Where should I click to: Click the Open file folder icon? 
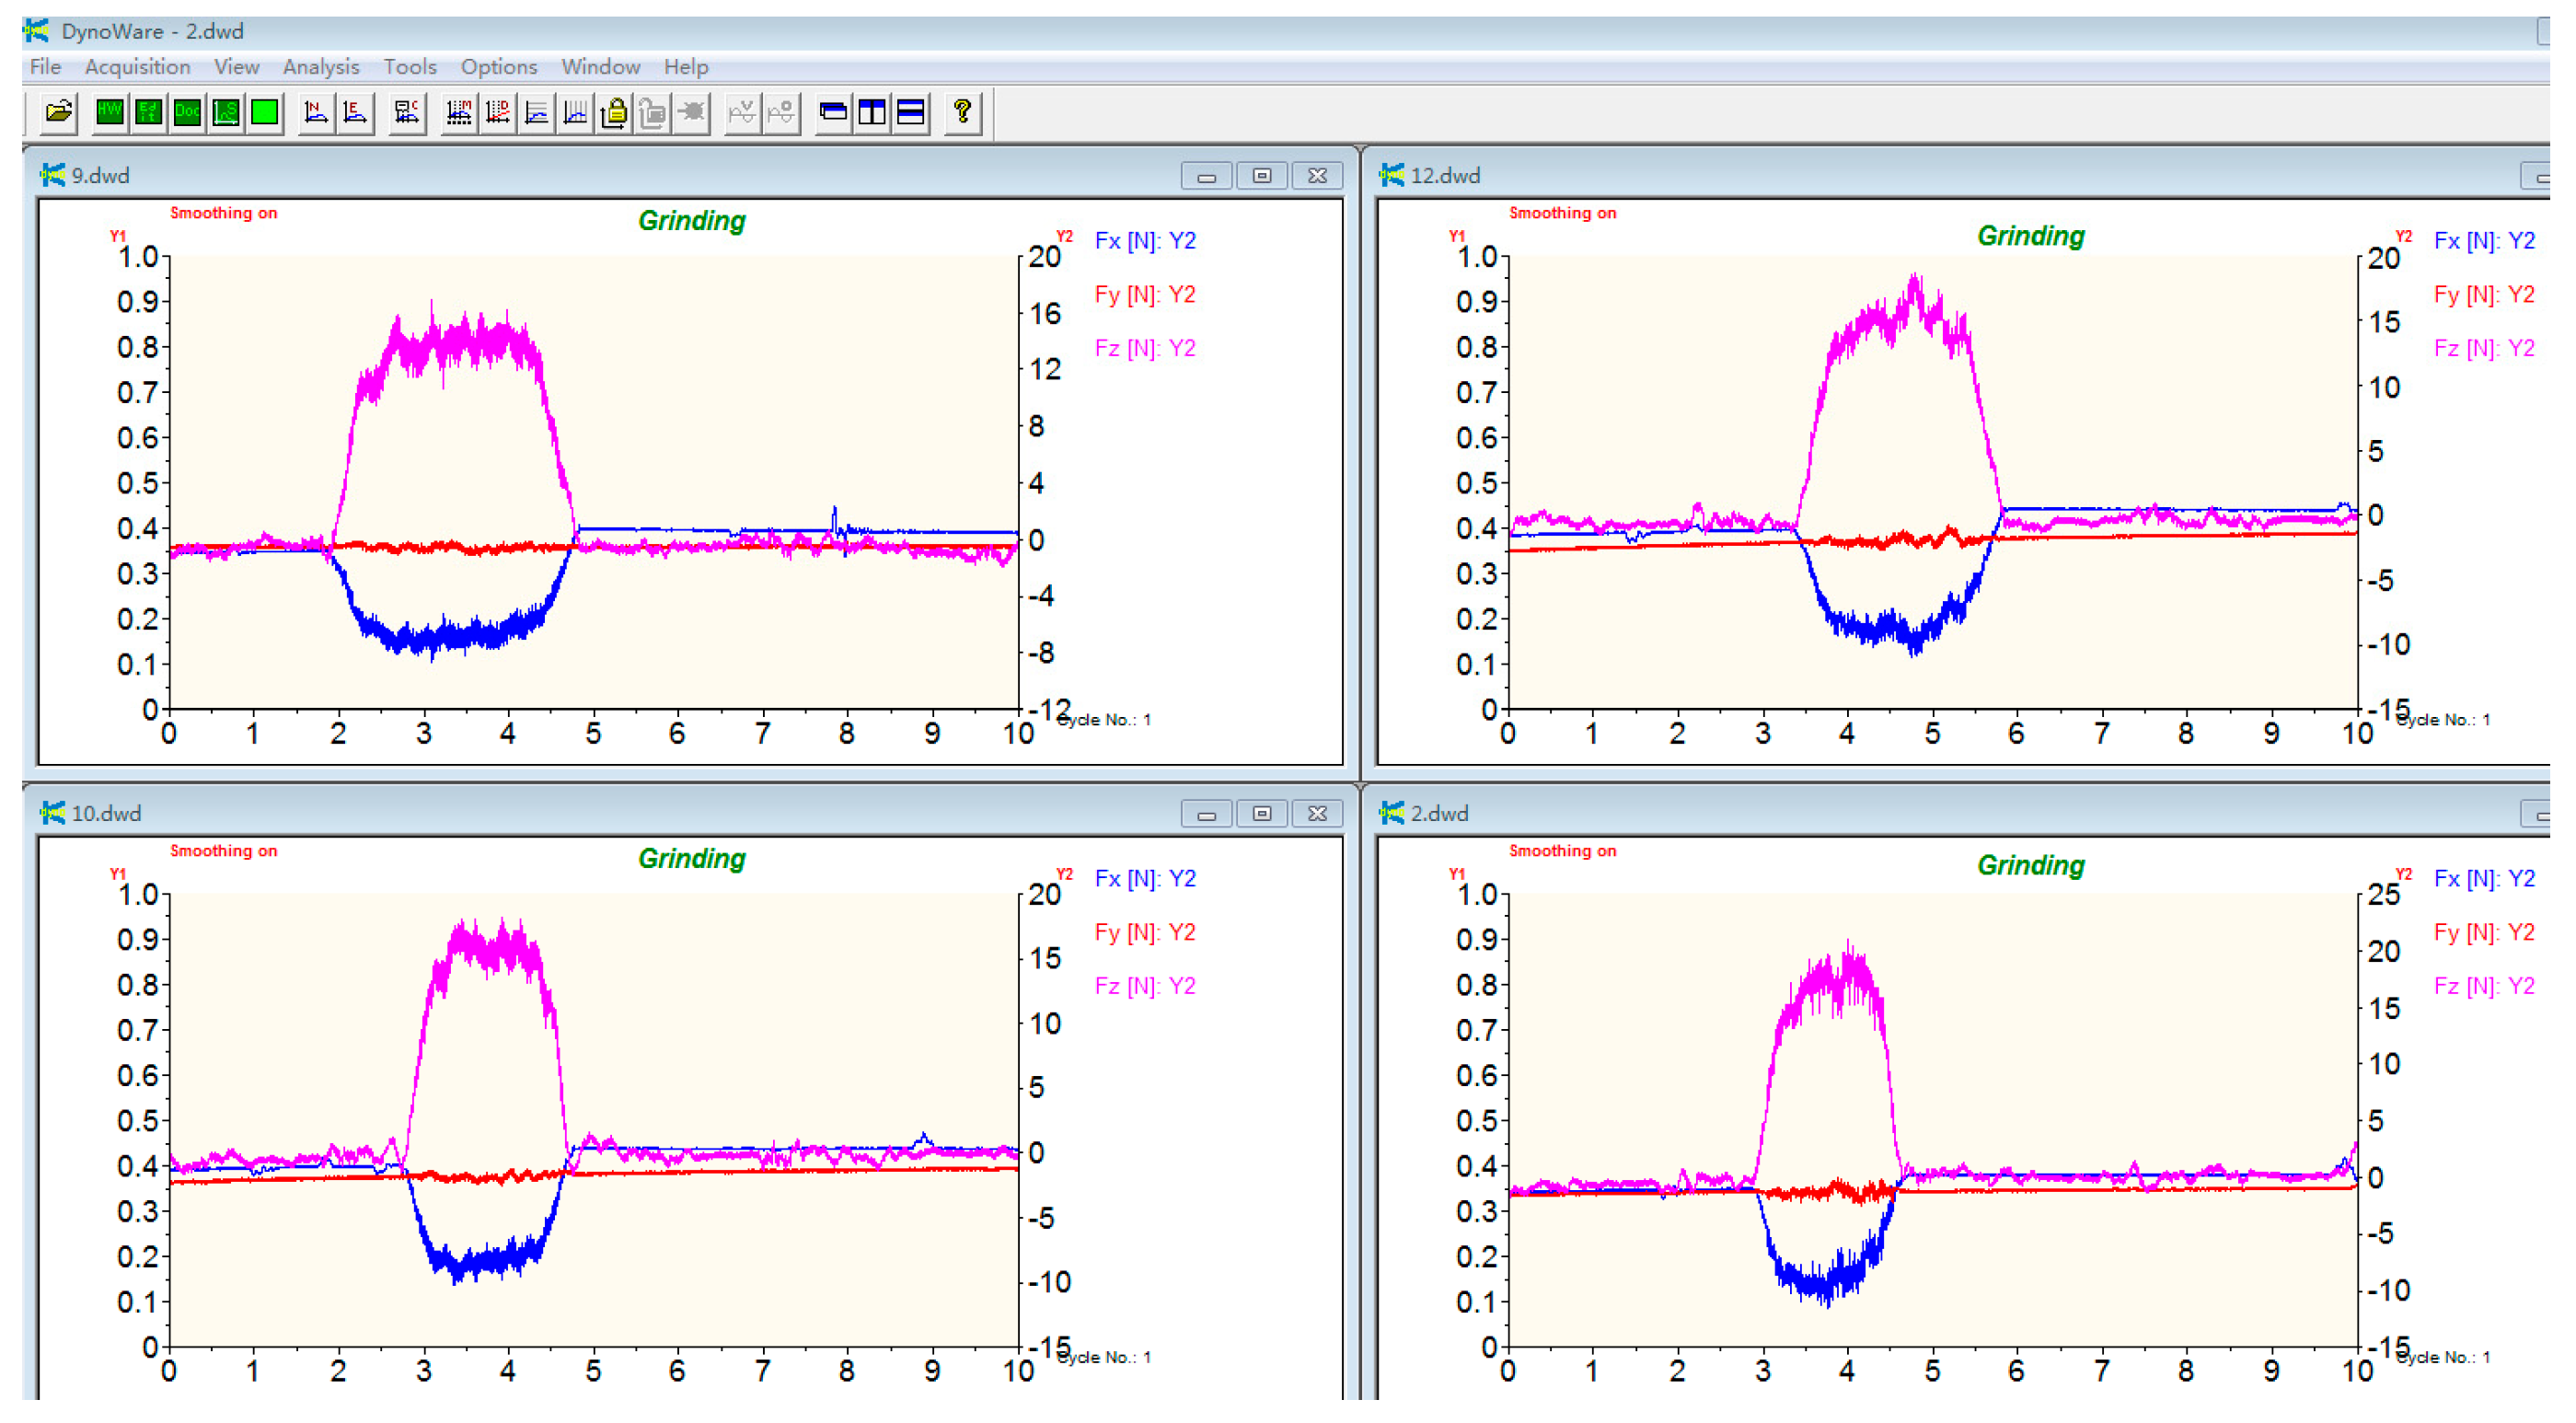pyautogui.click(x=59, y=112)
